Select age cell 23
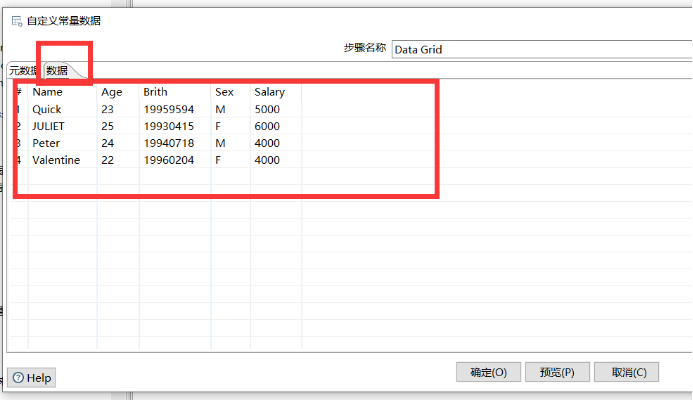This screenshot has width=693, height=401. click(x=118, y=109)
